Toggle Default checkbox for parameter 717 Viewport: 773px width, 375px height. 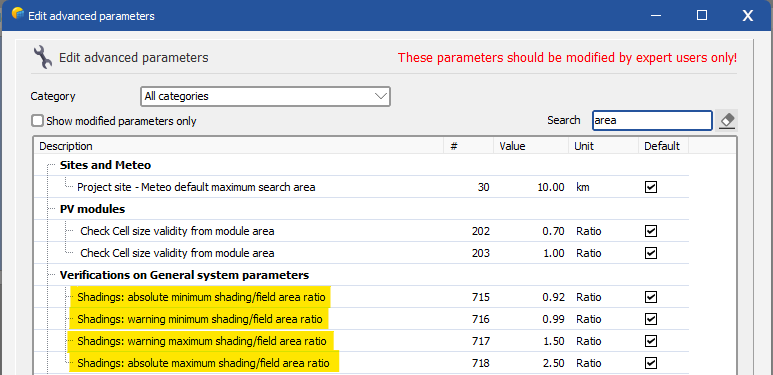(x=651, y=341)
